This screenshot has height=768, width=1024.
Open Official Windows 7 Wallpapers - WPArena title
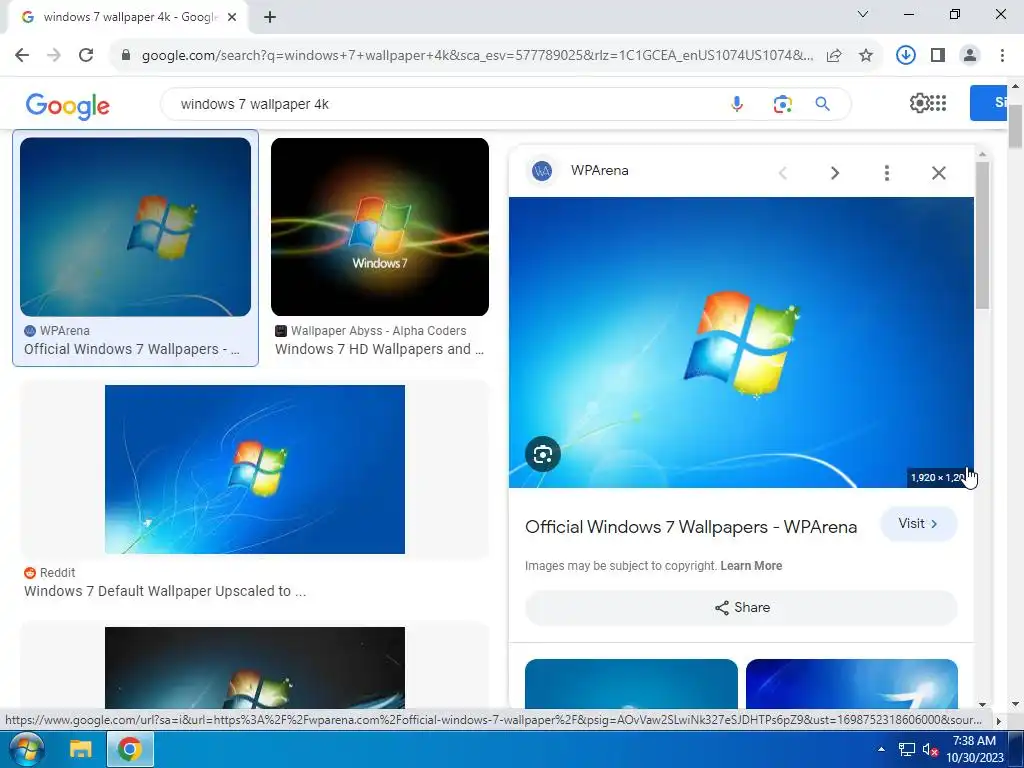691,527
